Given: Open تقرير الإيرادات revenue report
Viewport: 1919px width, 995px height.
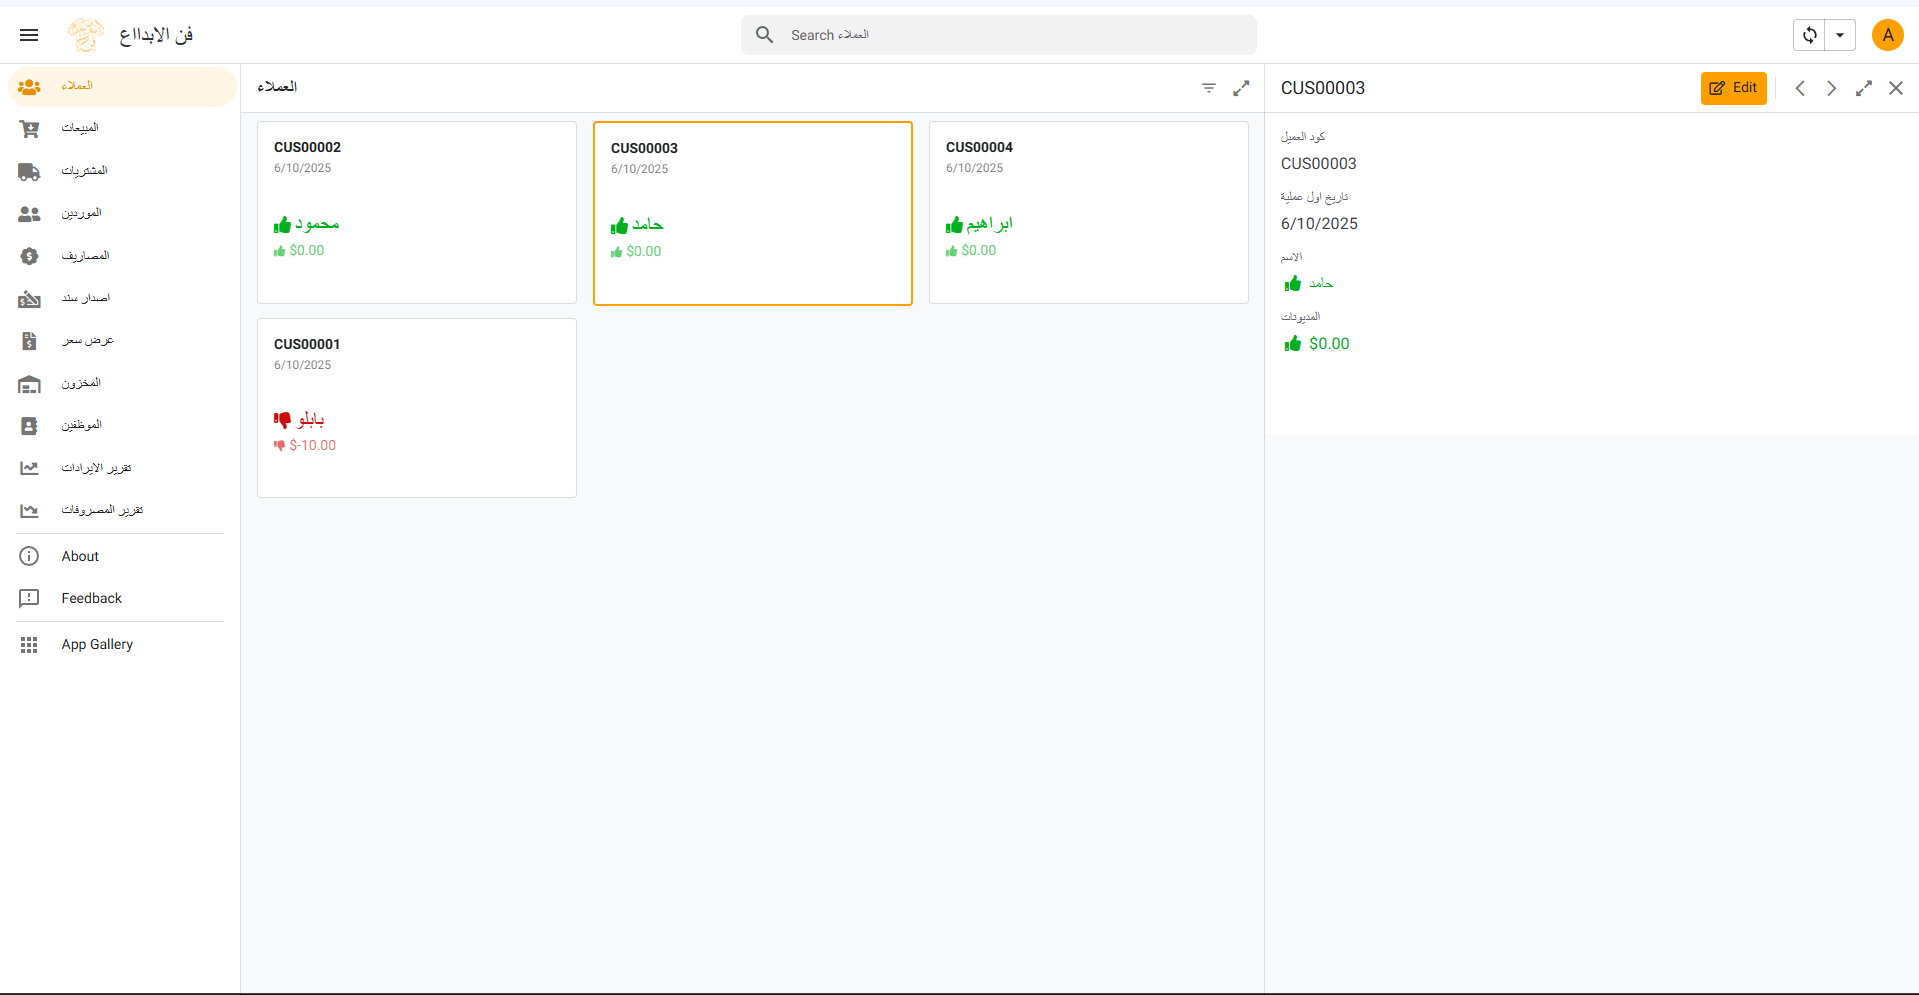Looking at the screenshot, I should click(96, 468).
